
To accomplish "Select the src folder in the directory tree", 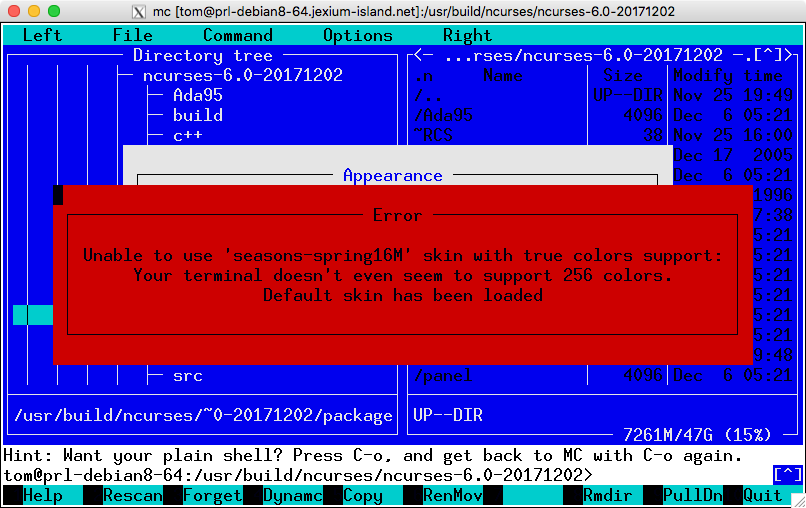I will click(x=187, y=376).
